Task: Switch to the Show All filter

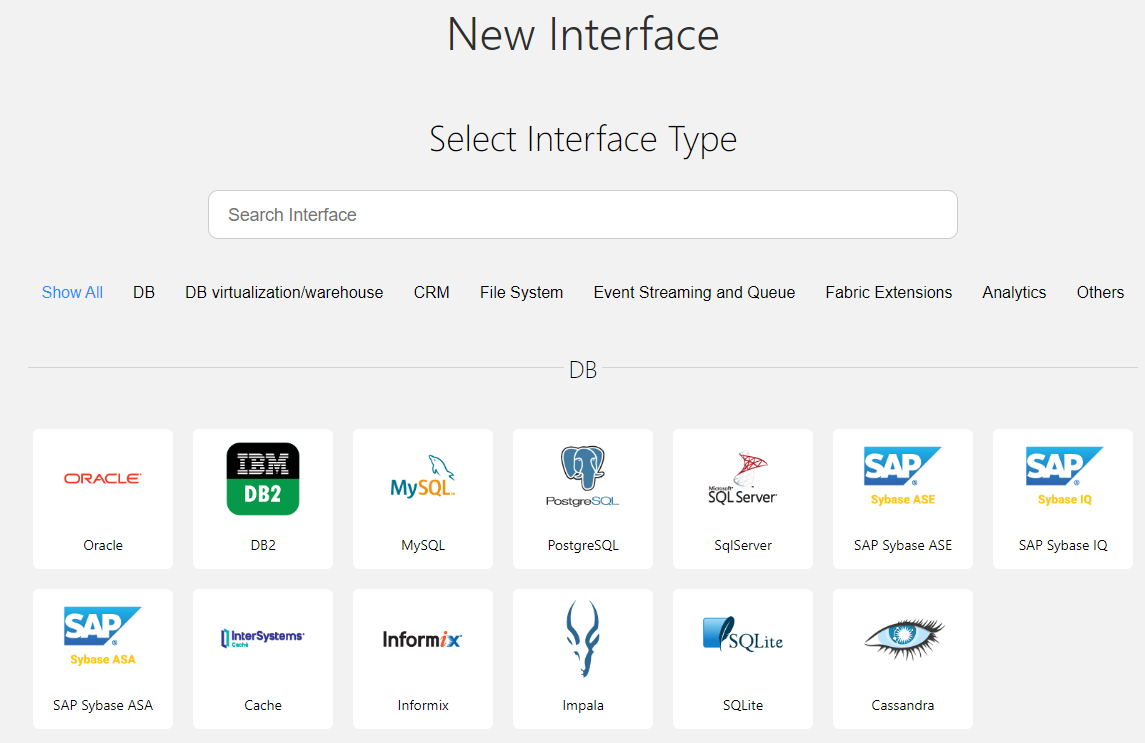Action: pyautogui.click(x=72, y=293)
